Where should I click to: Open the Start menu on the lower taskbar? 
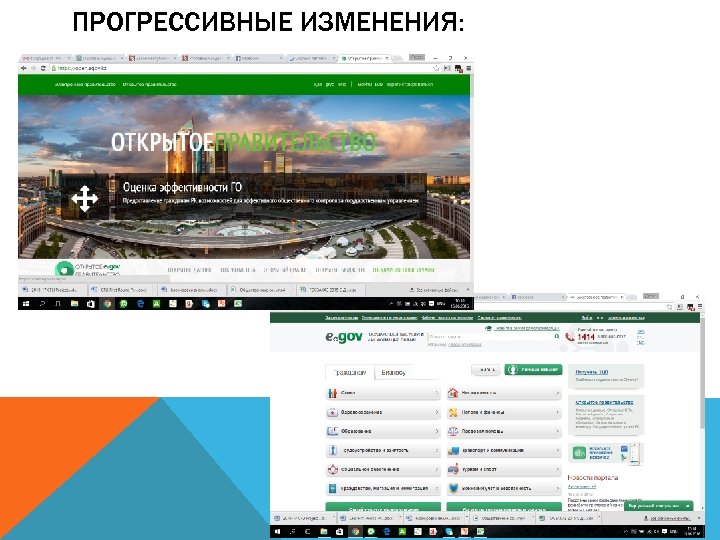277,531
